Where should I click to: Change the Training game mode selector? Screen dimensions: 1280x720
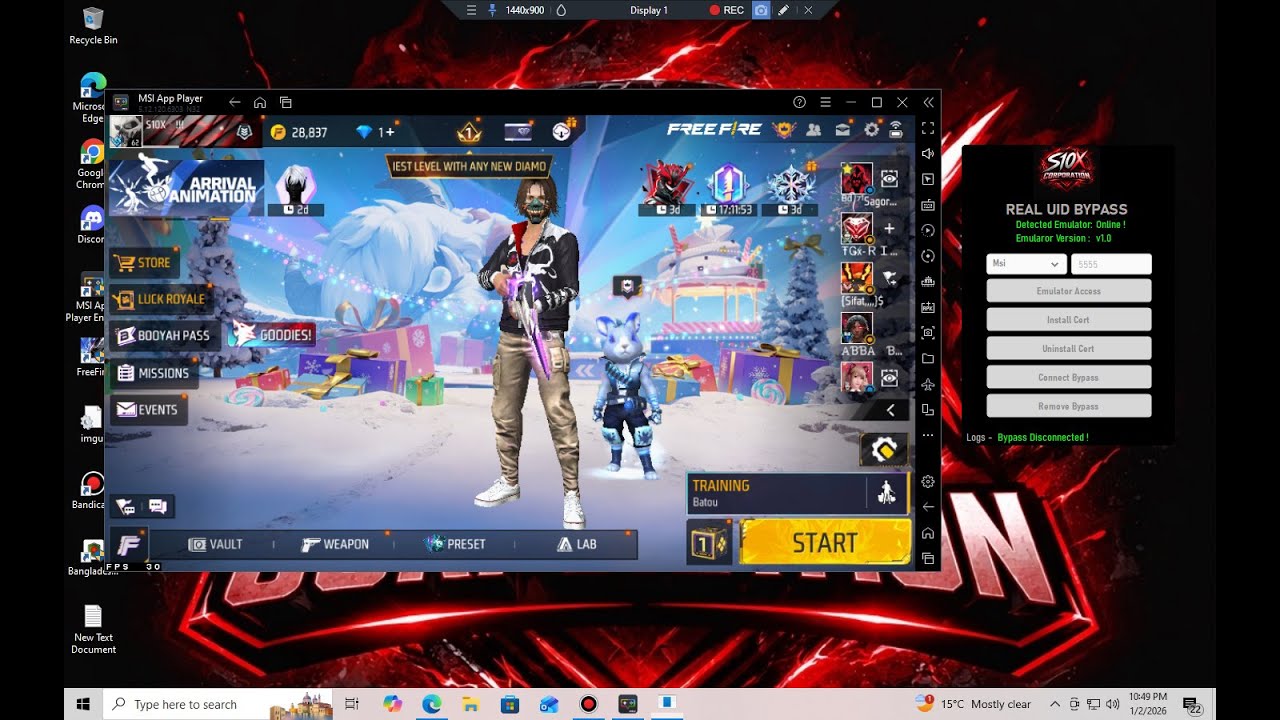pos(798,493)
